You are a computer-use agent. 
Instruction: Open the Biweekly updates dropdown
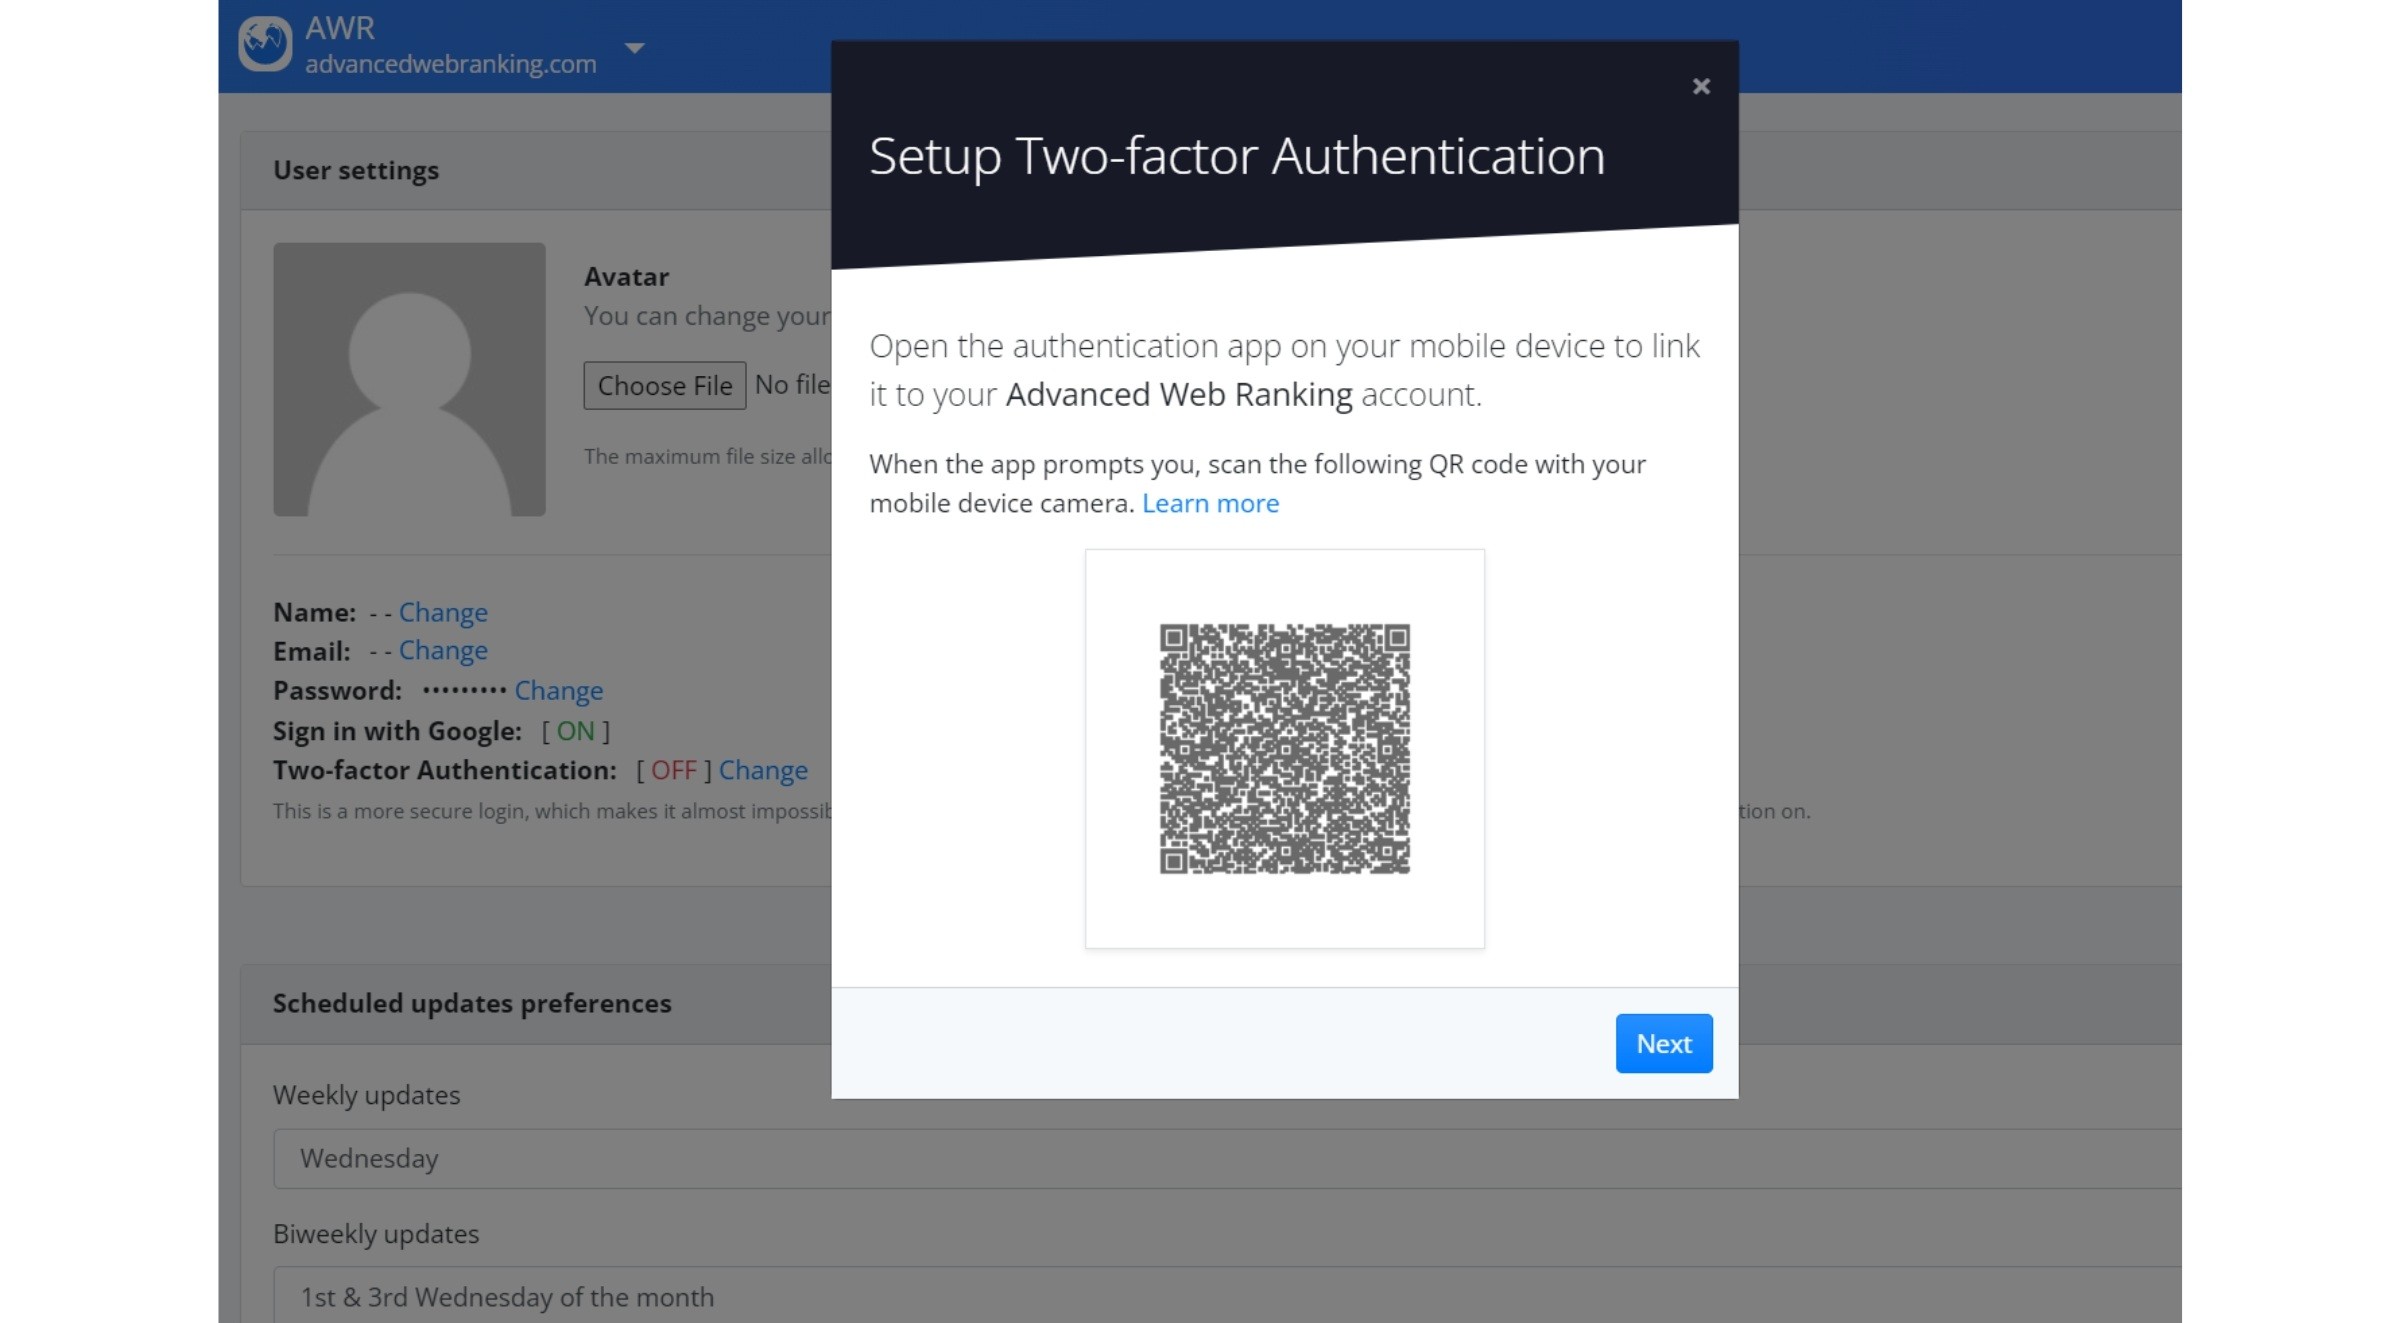(x=1227, y=1296)
